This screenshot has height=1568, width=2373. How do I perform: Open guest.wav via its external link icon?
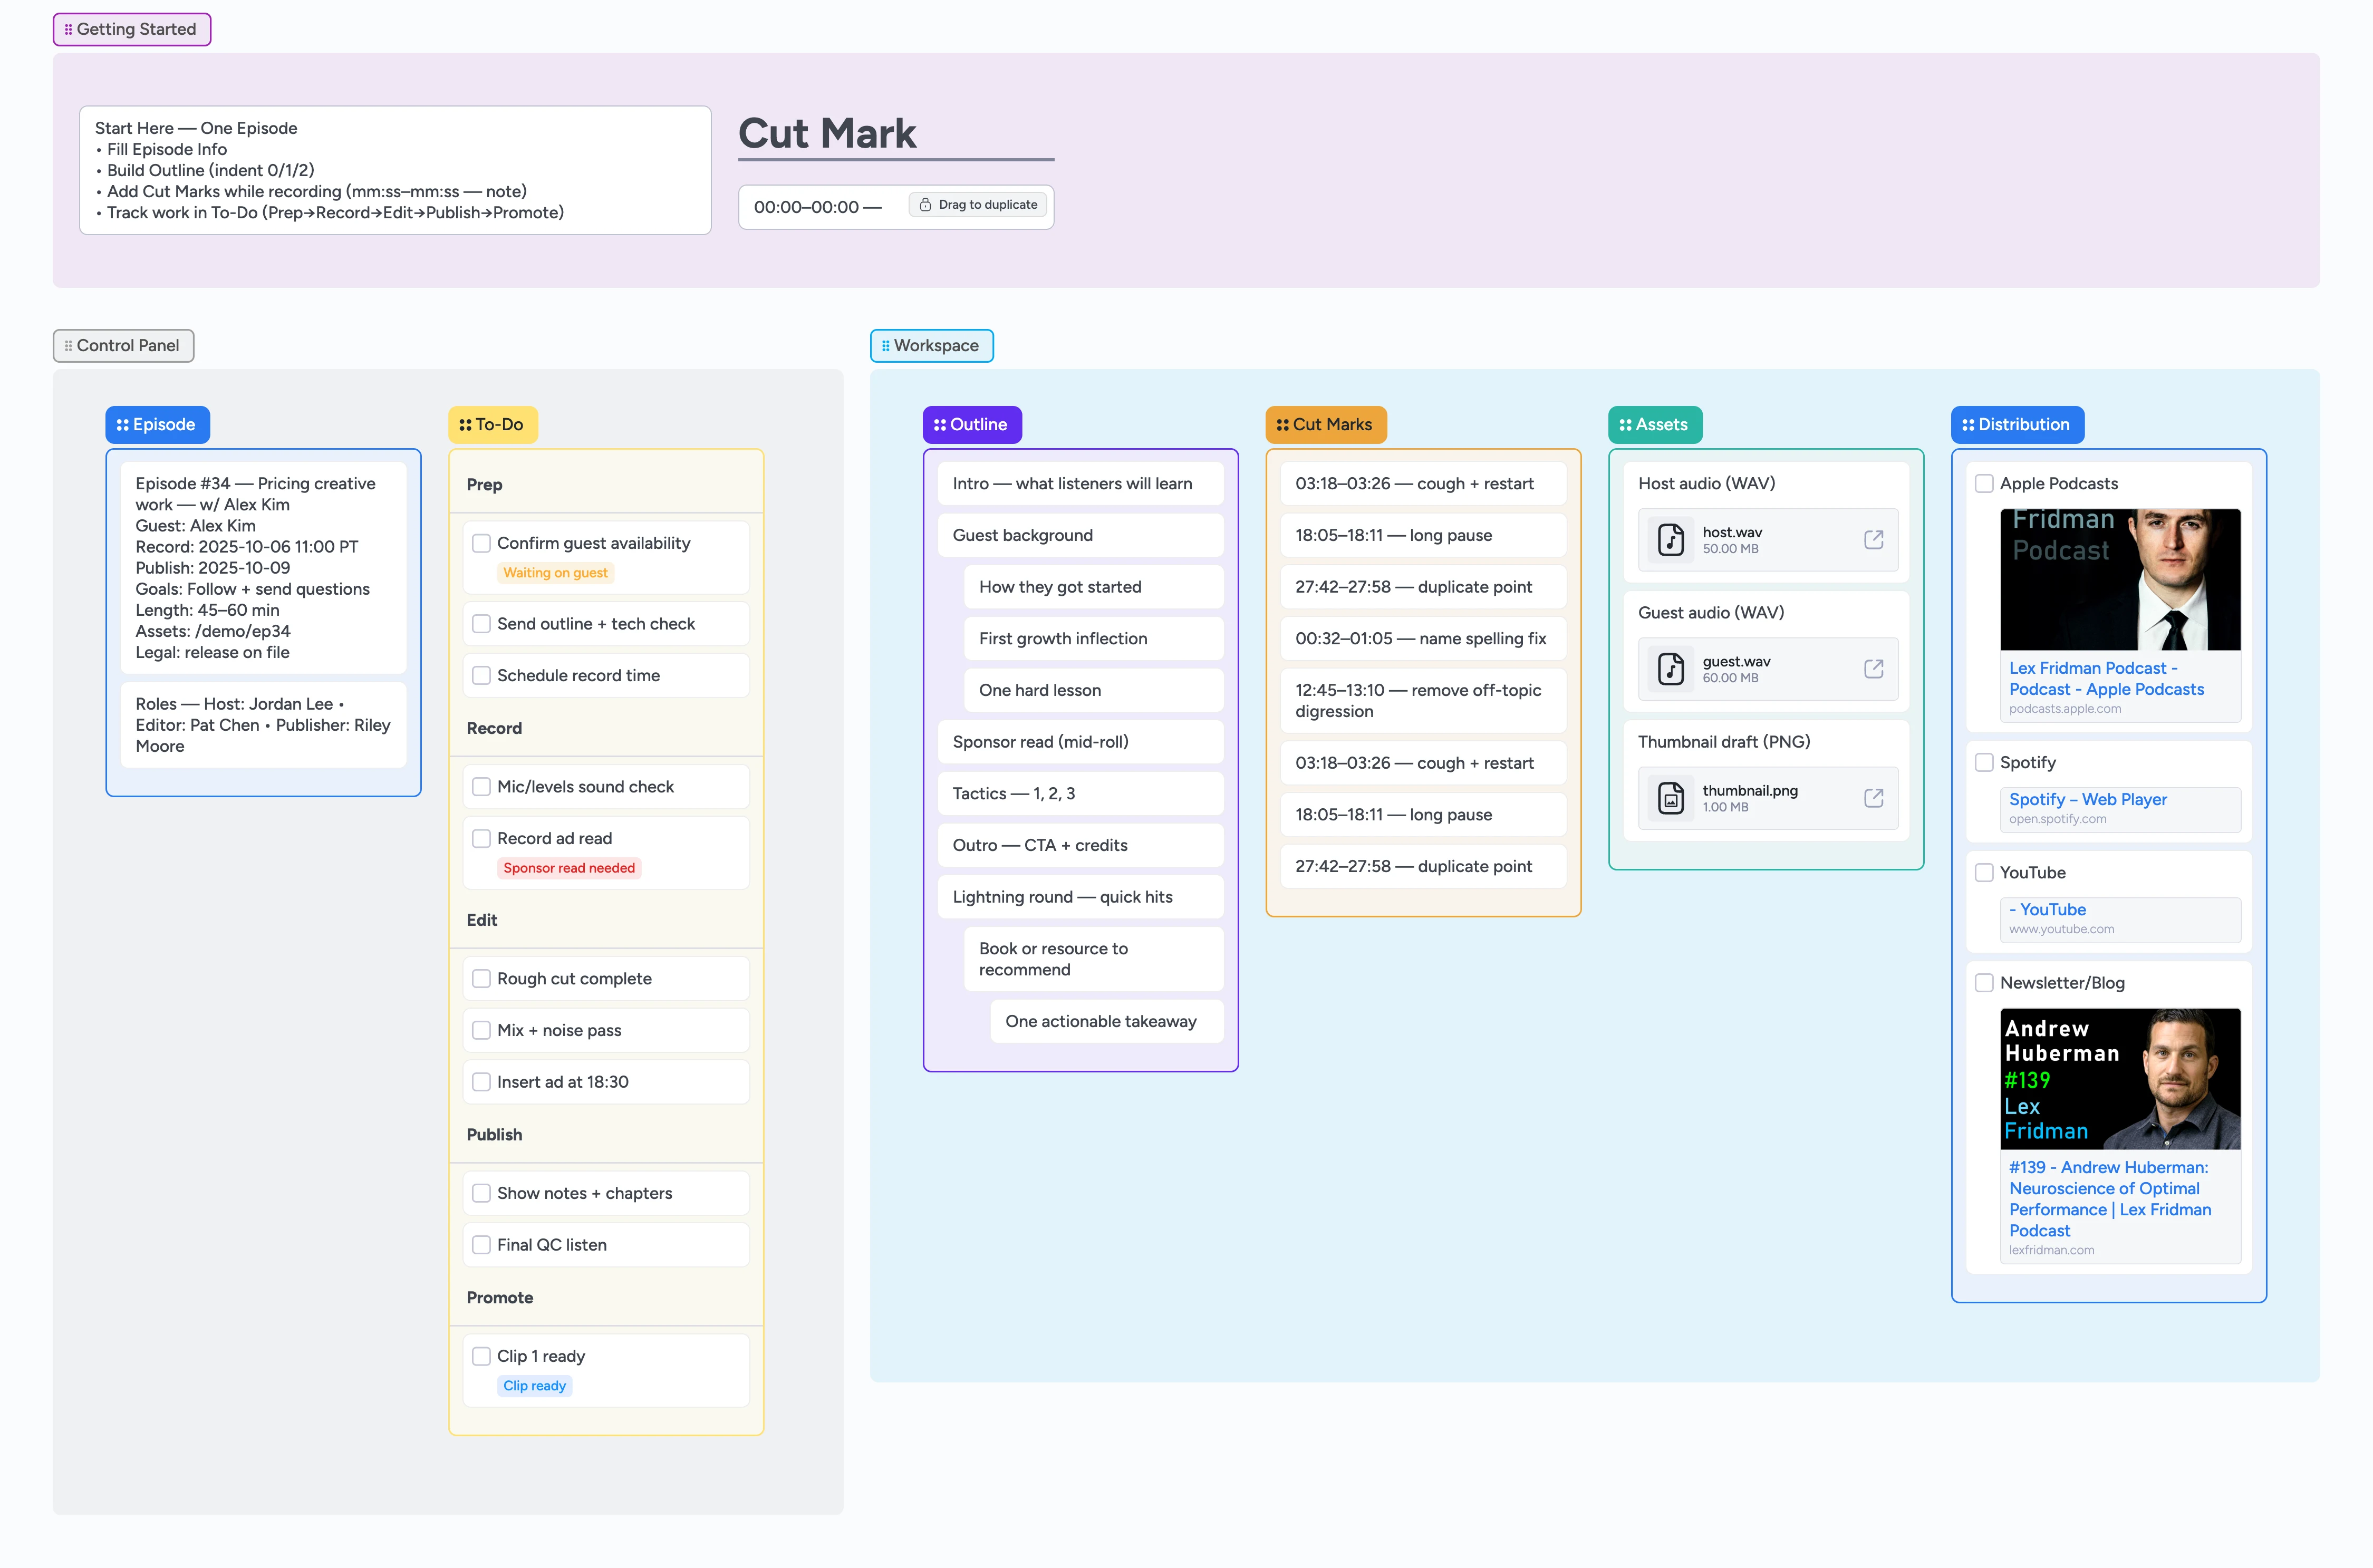[1873, 669]
